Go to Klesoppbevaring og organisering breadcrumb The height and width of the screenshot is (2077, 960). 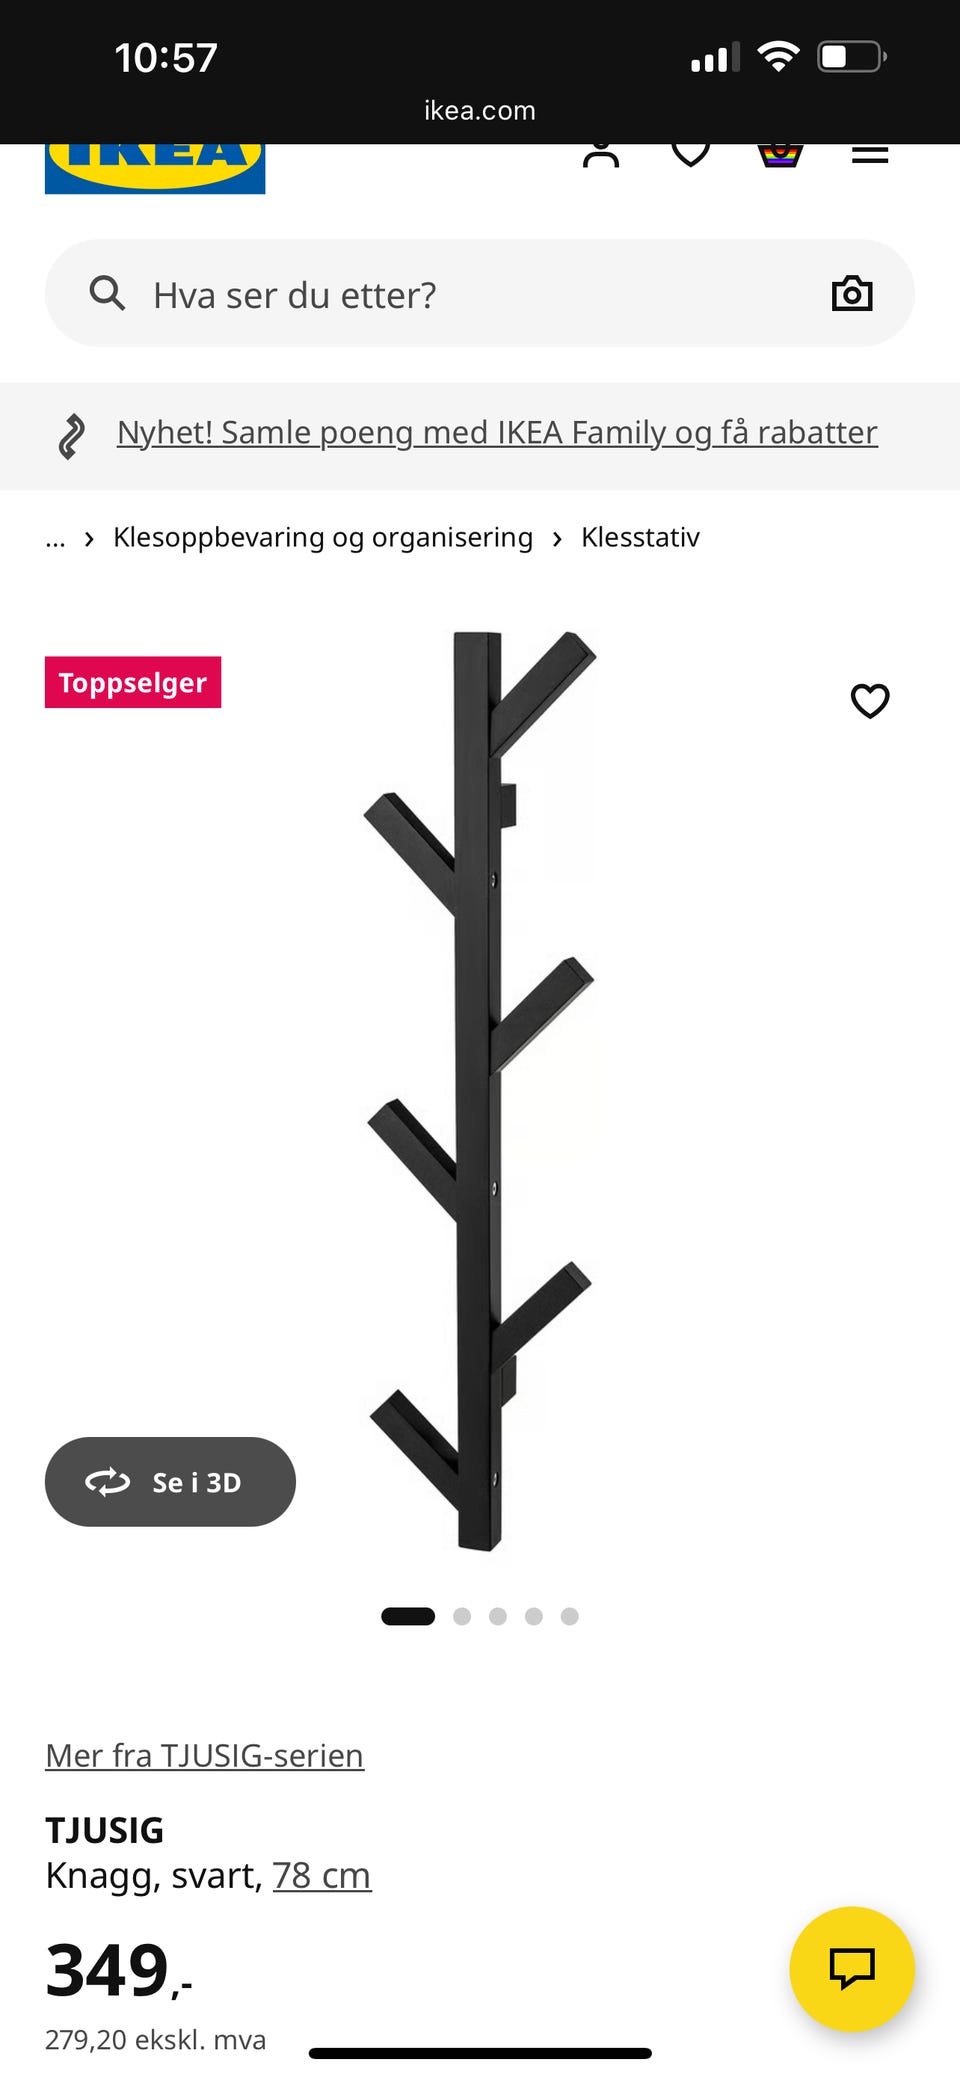tap(323, 537)
